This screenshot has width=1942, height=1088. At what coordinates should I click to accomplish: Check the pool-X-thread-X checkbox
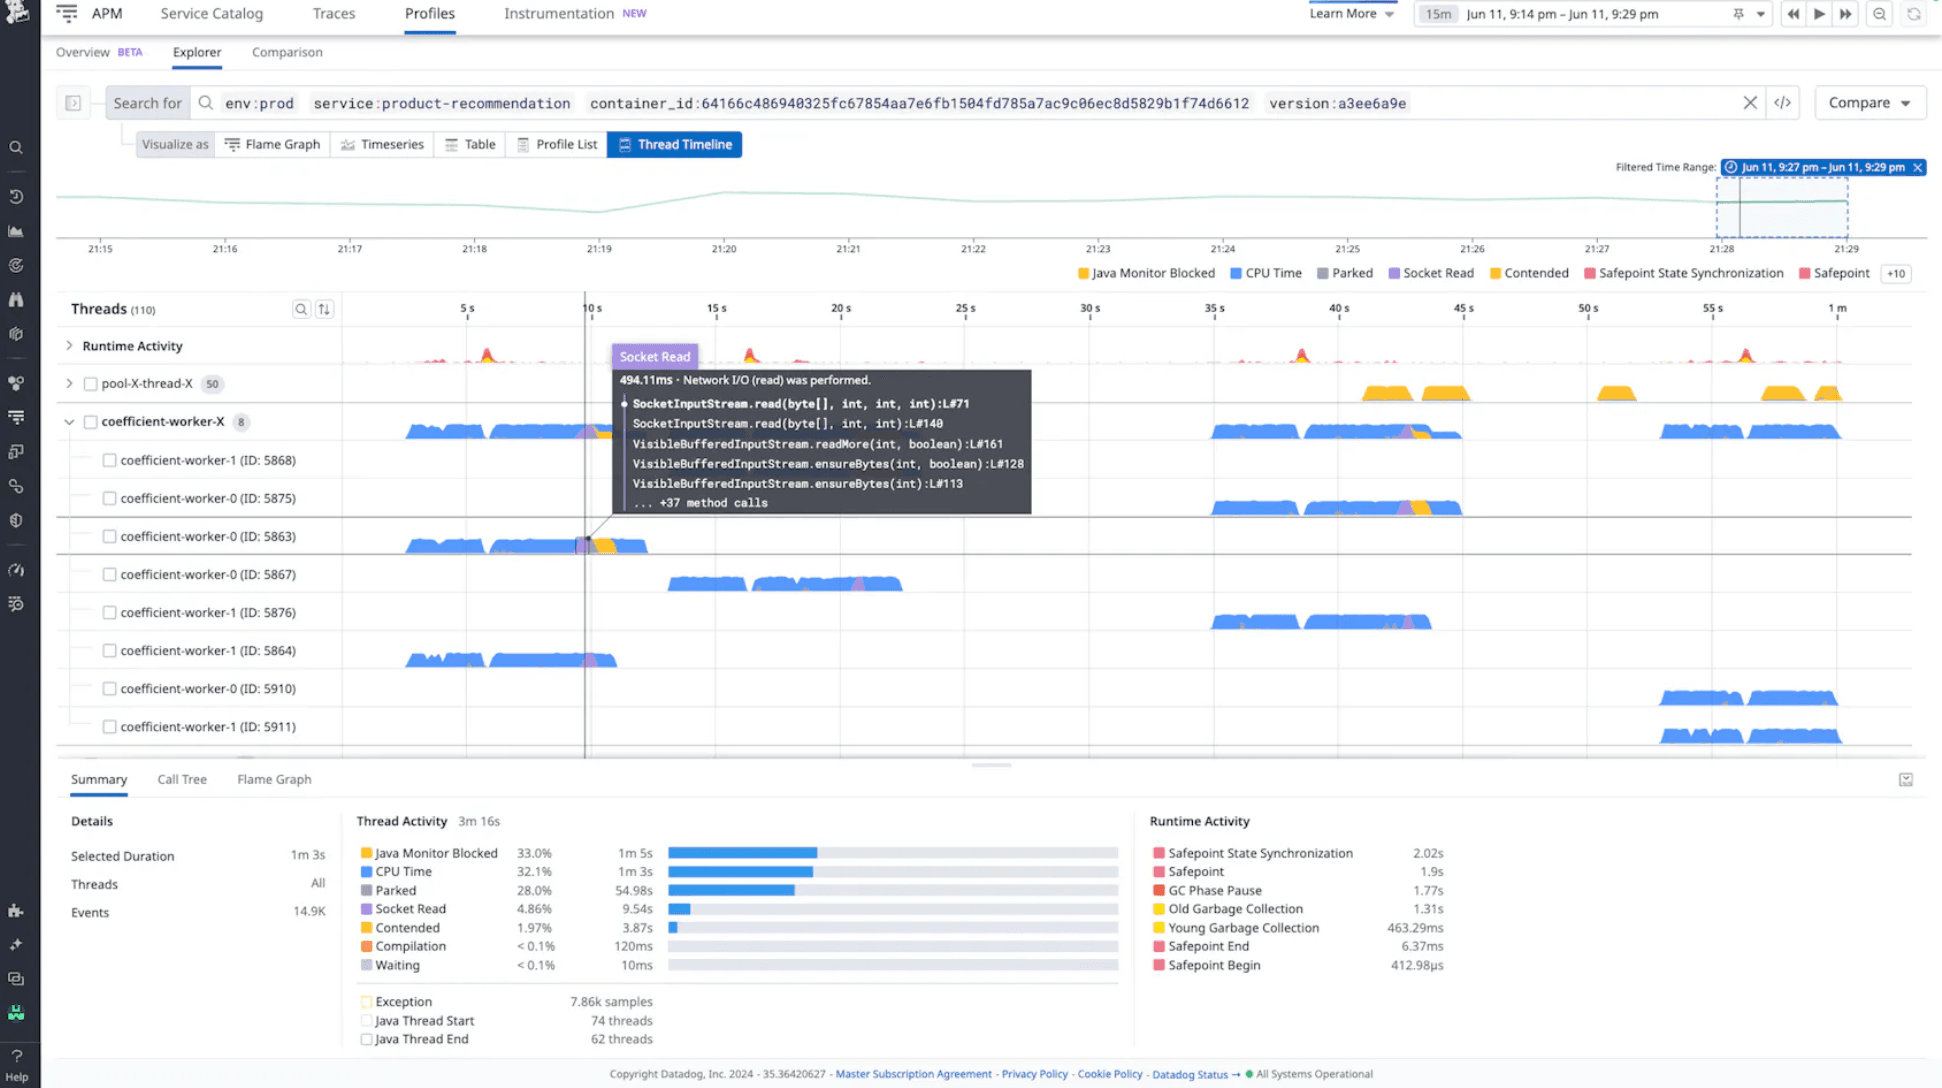point(91,384)
